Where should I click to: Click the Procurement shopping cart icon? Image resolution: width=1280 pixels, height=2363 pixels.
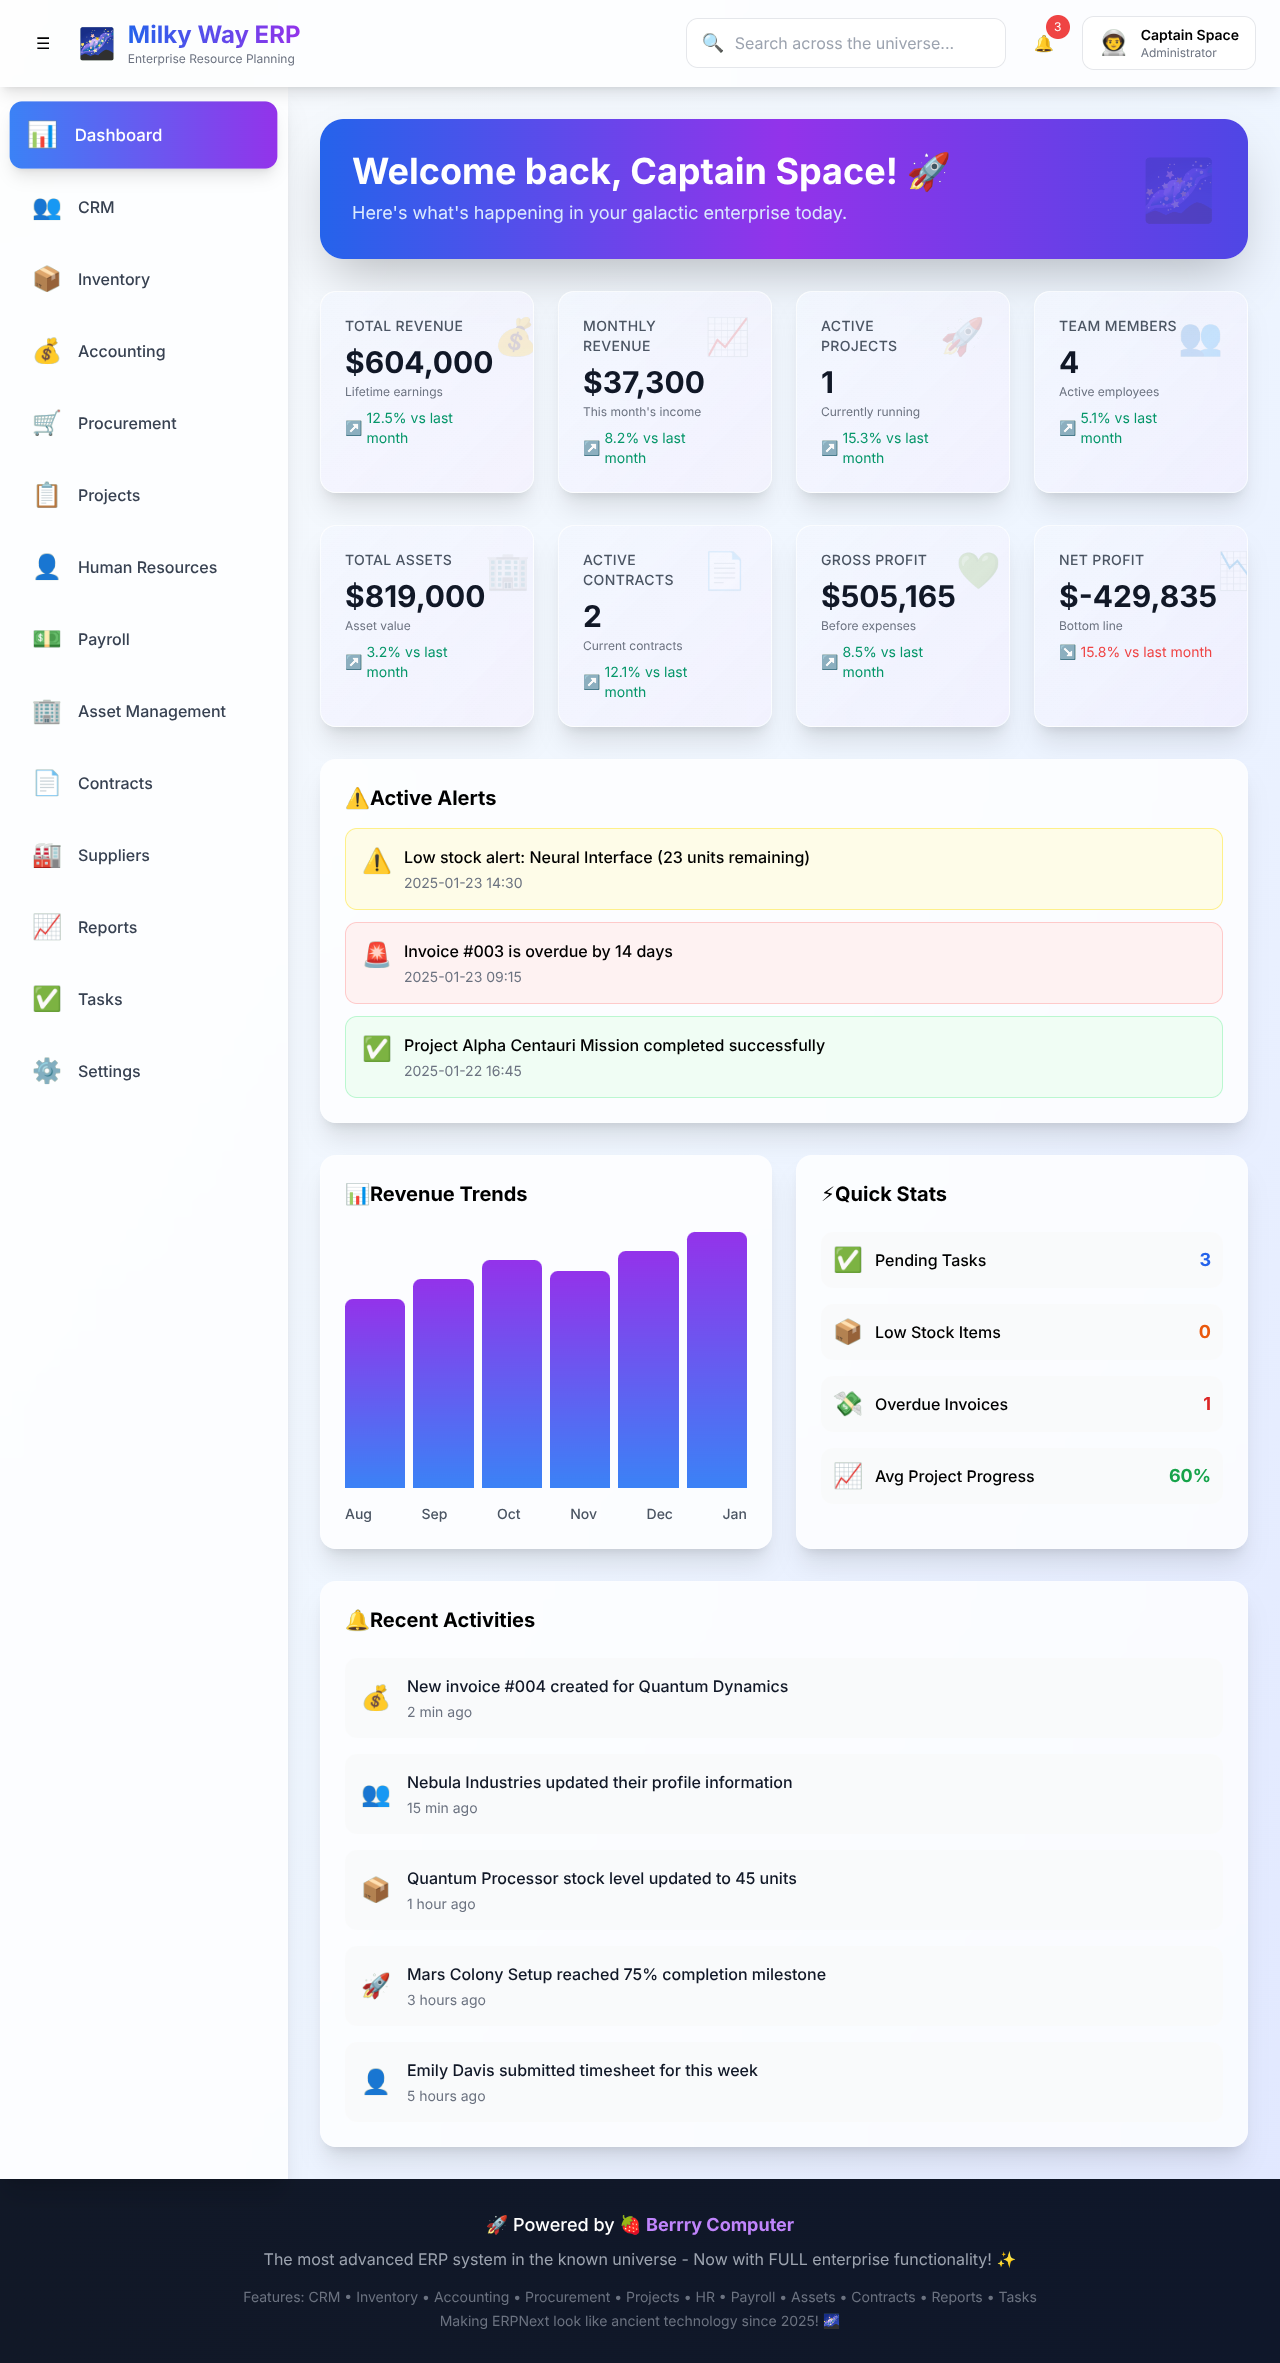click(x=47, y=423)
